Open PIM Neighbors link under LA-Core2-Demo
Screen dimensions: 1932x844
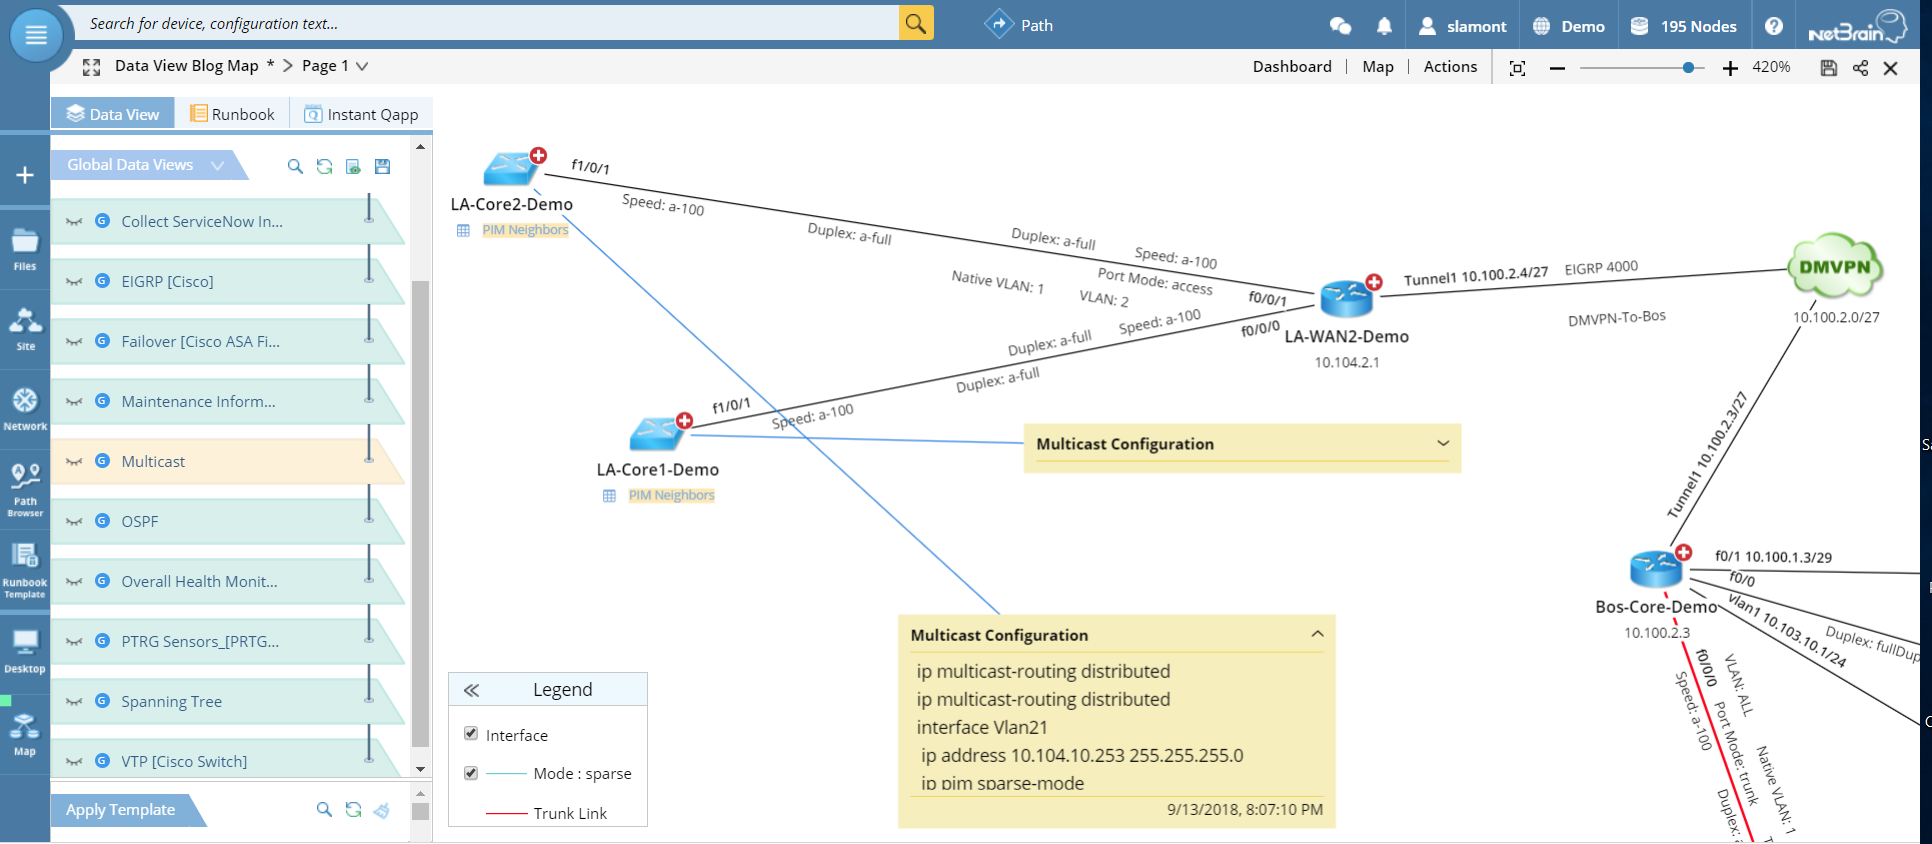click(x=525, y=230)
